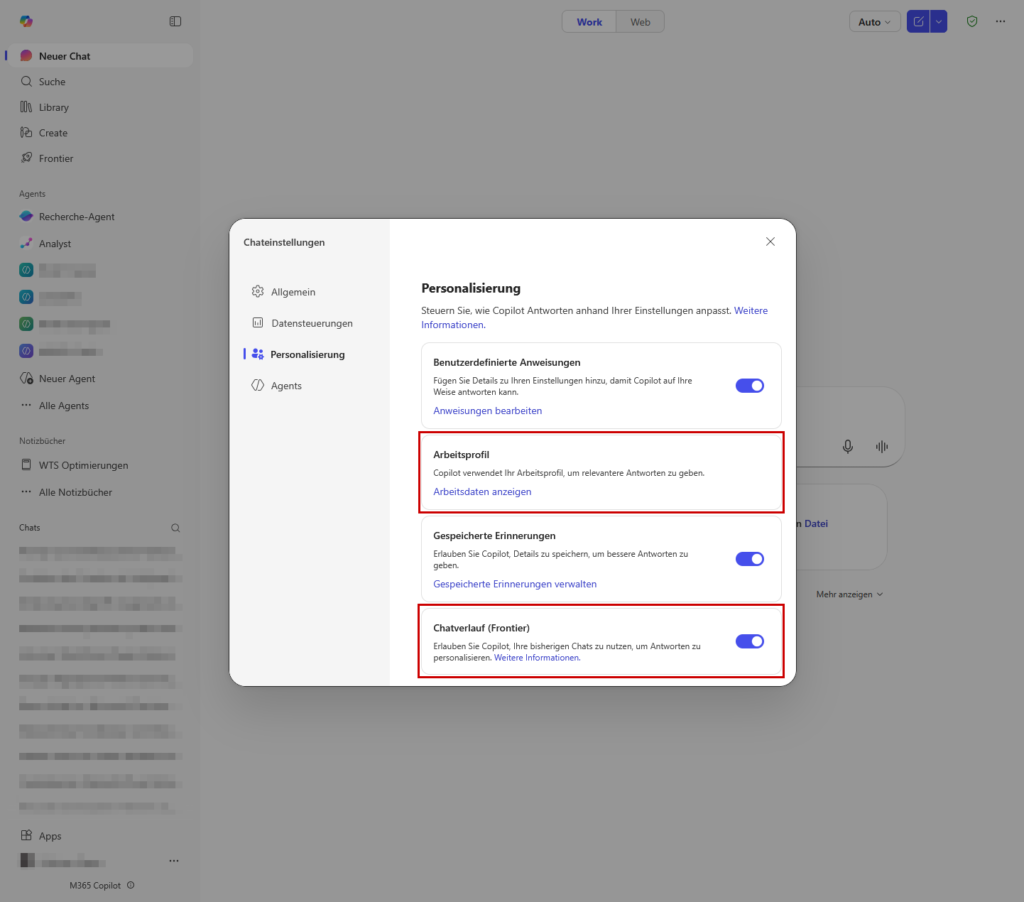Open the WTS Optimierungen notebook
This screenshot has height=902, width=1024.
(x=83, y=465)
